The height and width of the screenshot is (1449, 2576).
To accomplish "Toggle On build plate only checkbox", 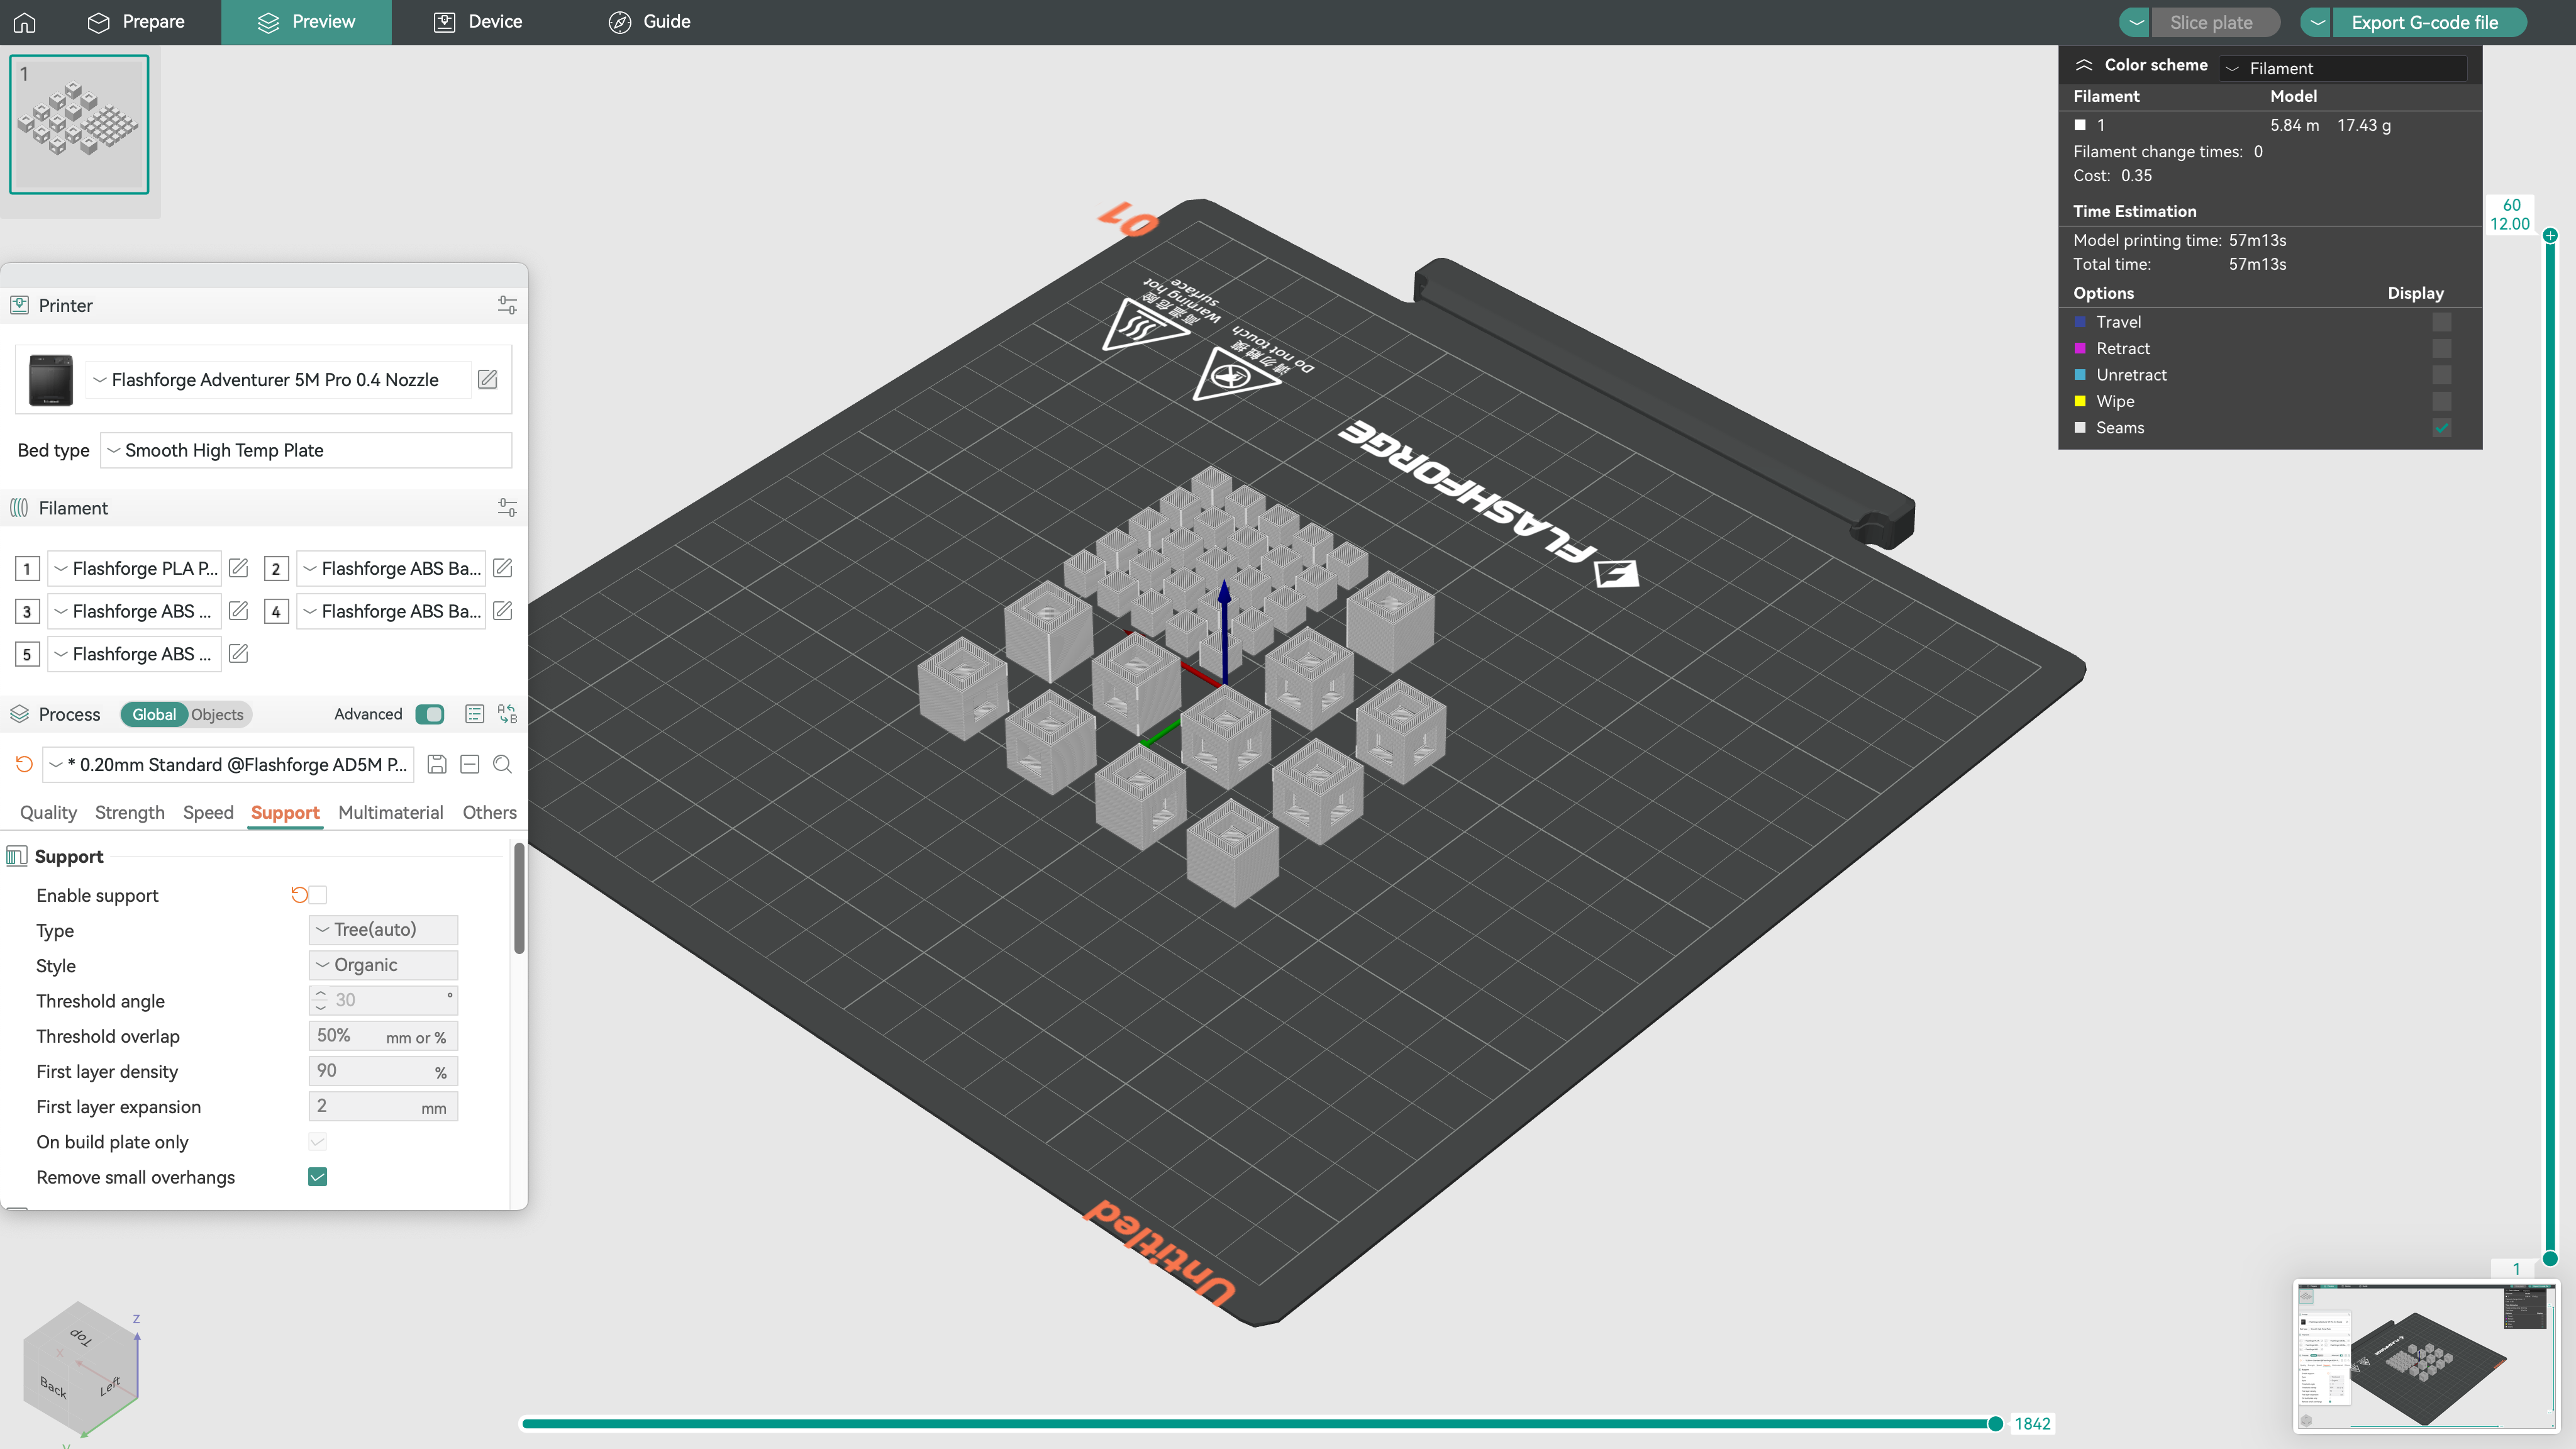I will [318, 1142].
